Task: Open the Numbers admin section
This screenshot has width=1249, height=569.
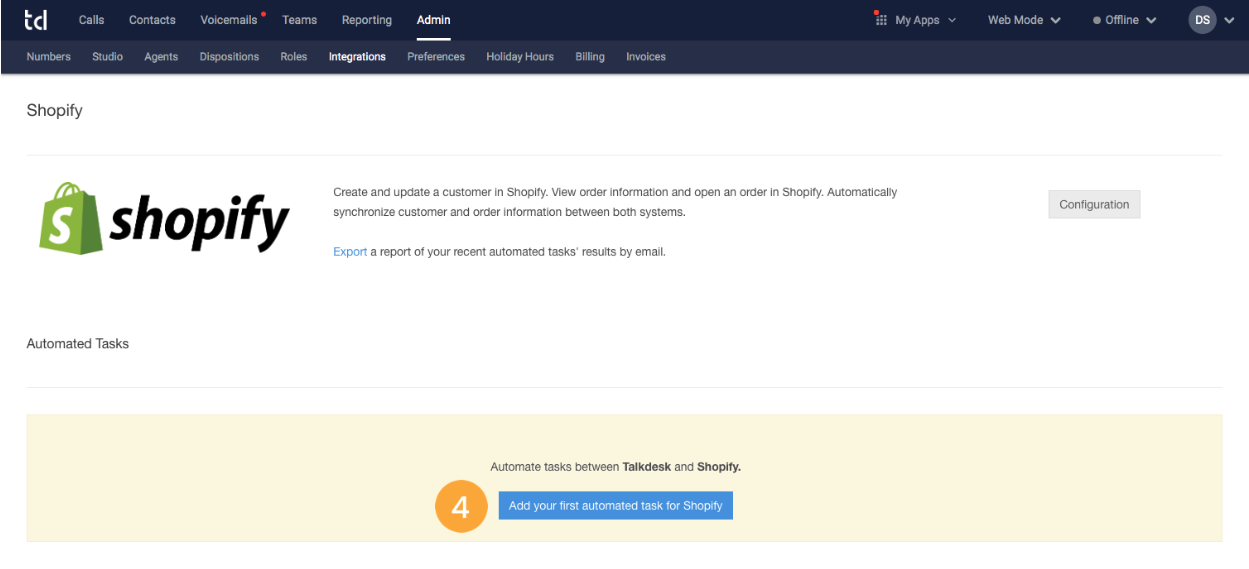Action: point(49,57)
